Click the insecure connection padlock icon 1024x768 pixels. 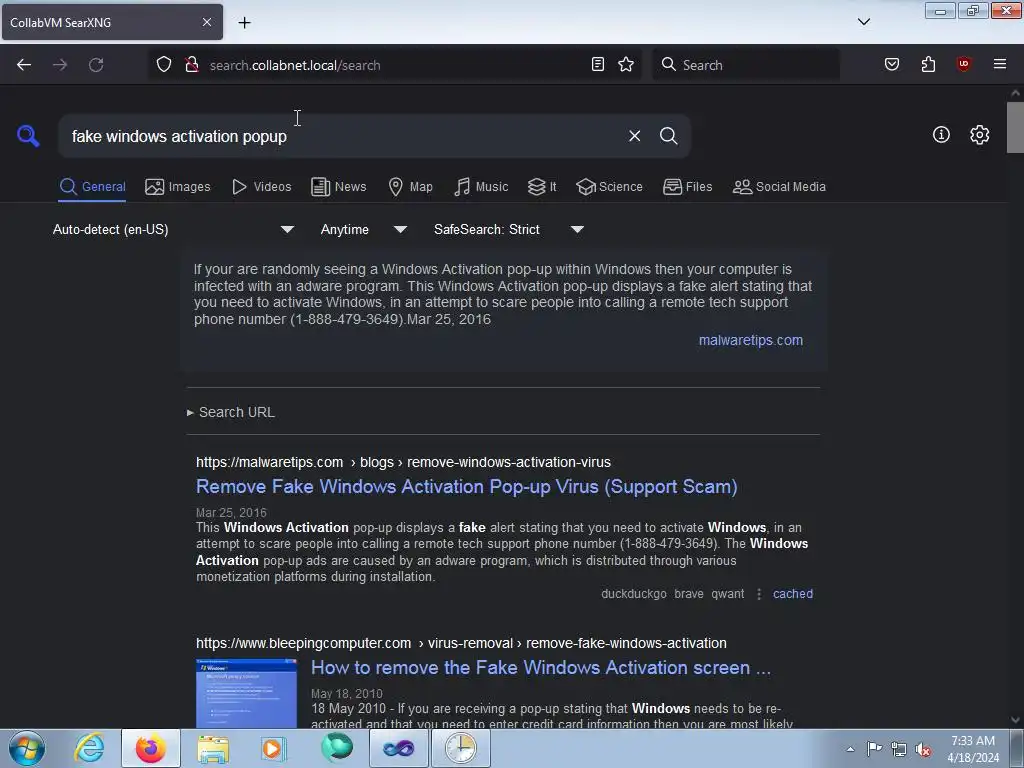coord(191,64)
